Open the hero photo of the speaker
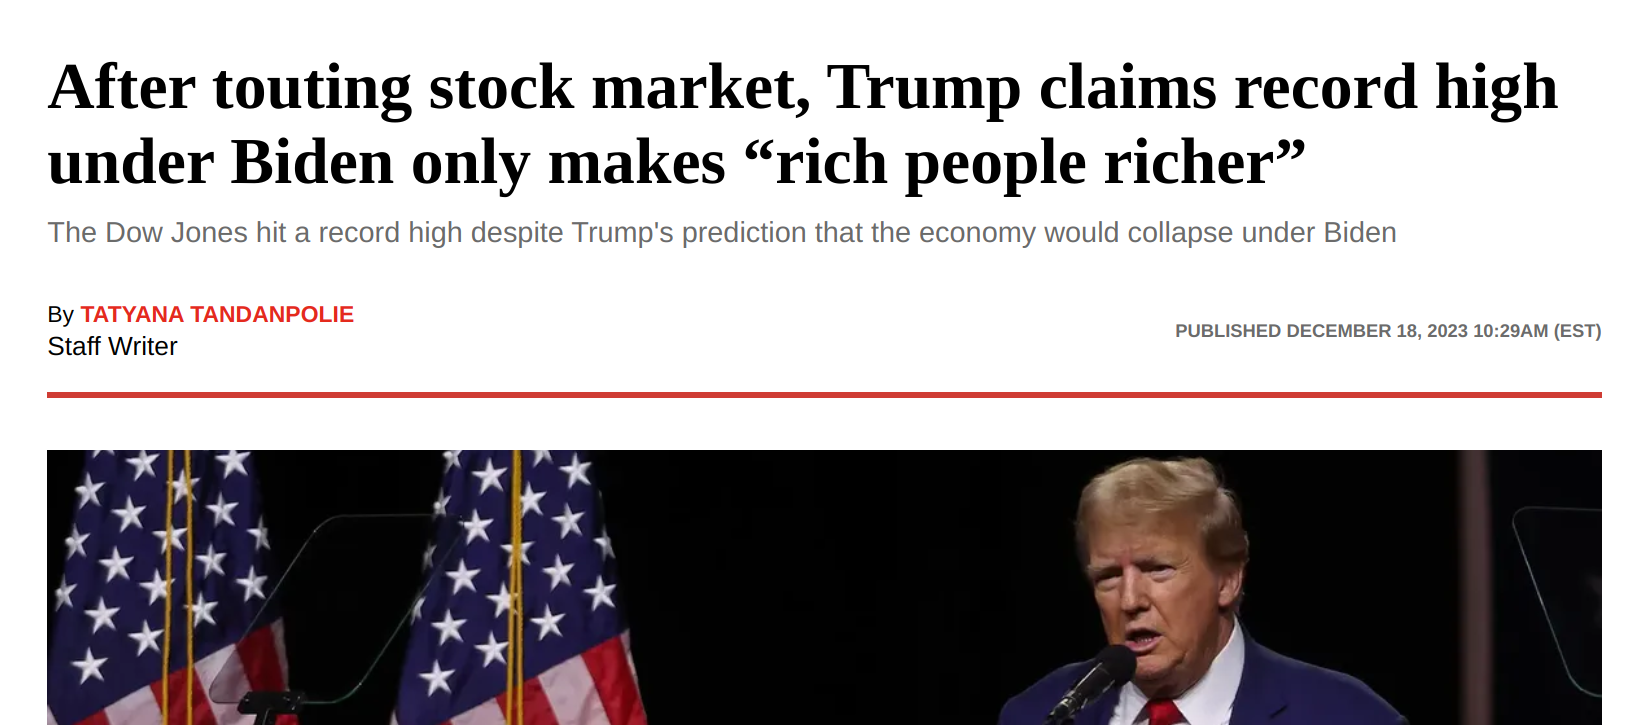 coord(824,587)
